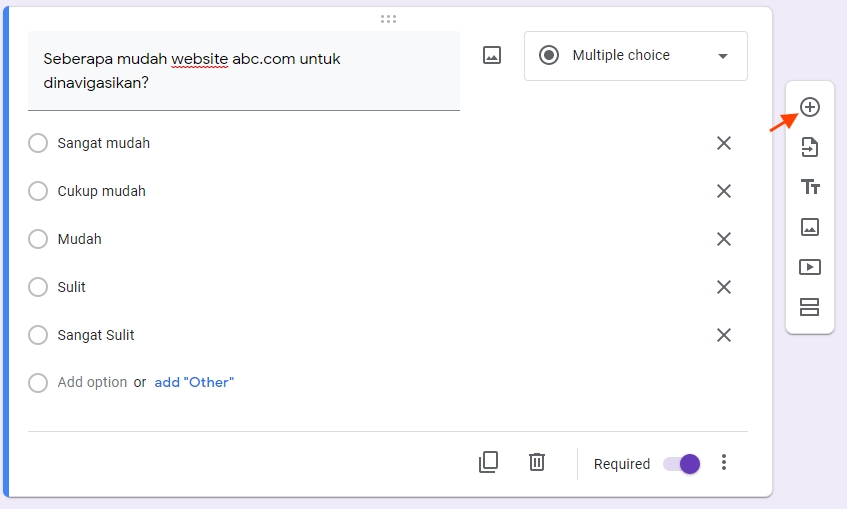Insert an image into the question
This screenshot has width=847, height=509.
492,56
